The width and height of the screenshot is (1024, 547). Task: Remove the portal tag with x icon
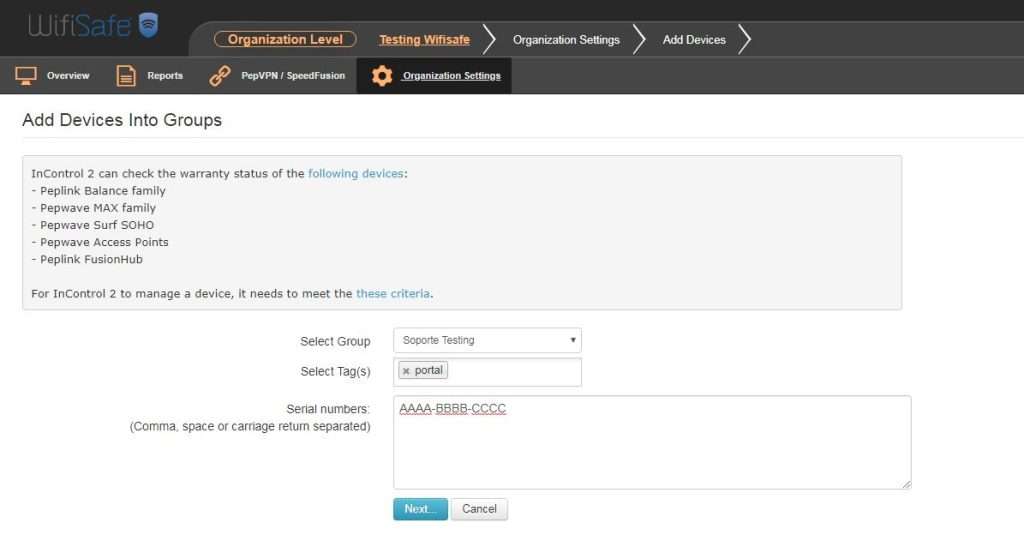pyautogui.click(x=406, y=371)
